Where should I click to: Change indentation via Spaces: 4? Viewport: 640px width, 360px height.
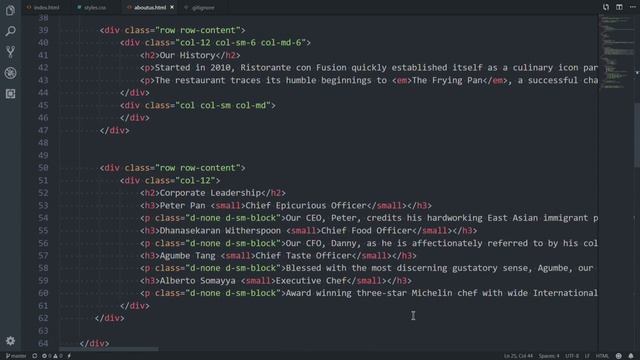point(549,356)
